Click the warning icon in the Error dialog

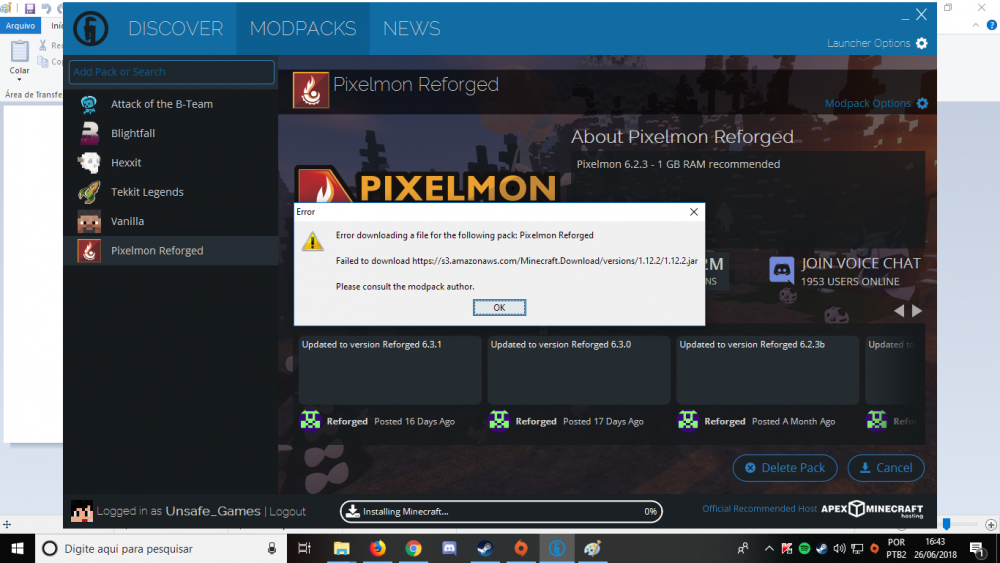[312, 241]
